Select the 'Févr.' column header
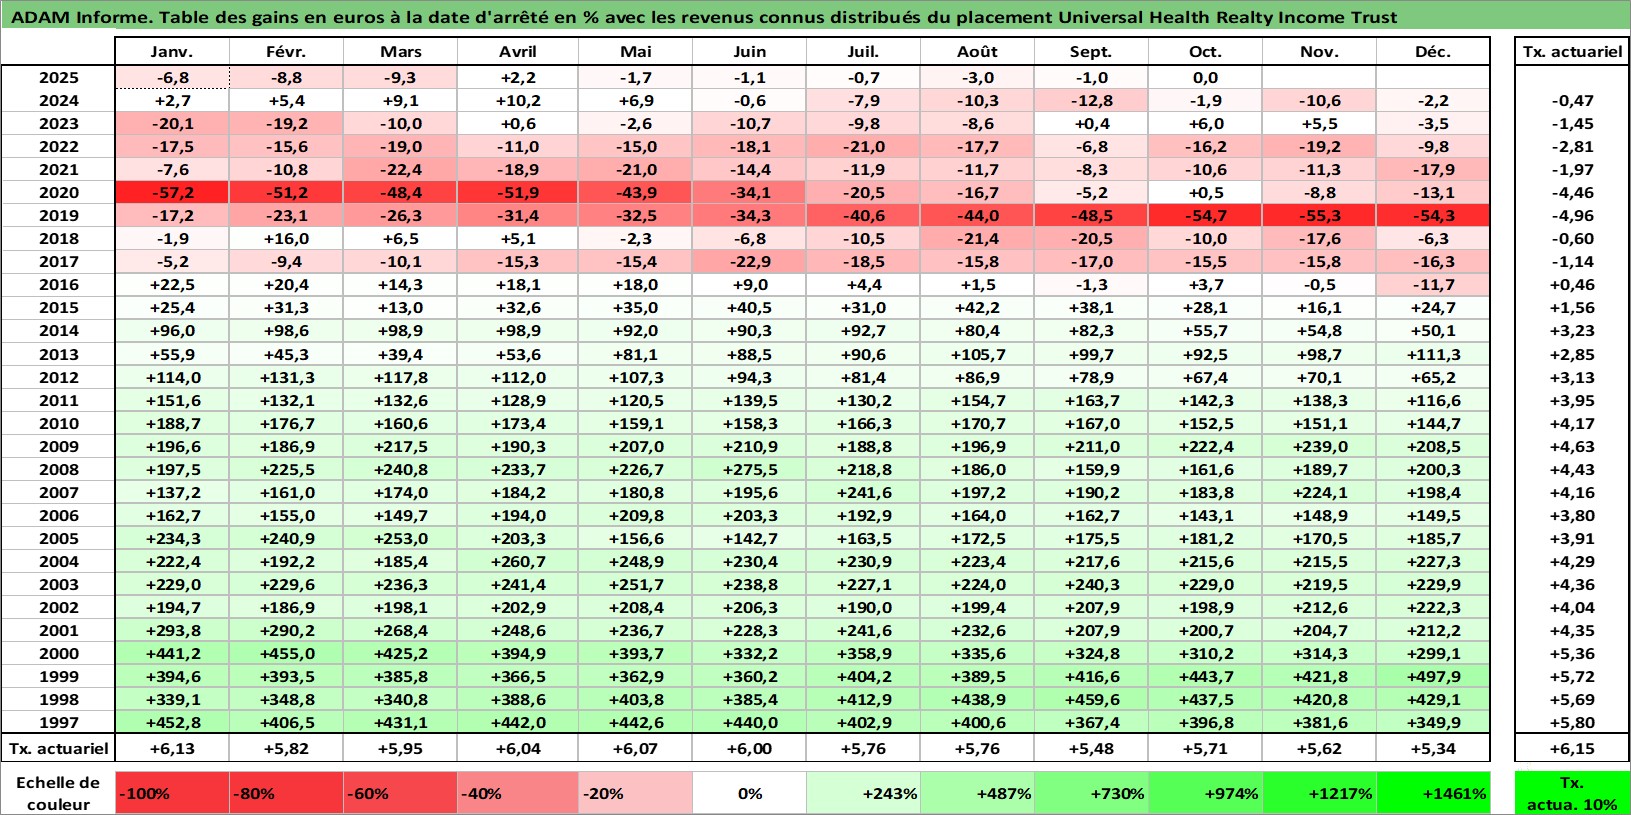 (x=287, y=52)
